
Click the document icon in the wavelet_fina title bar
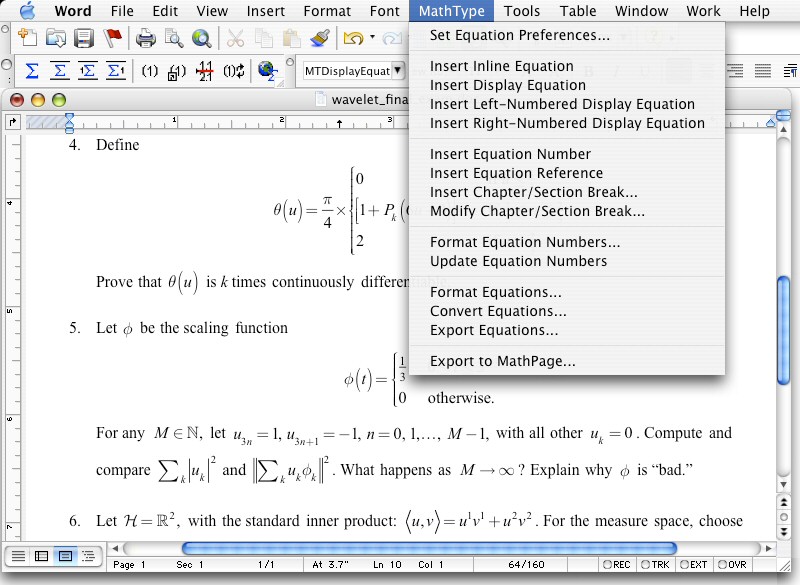pos(321,99)
